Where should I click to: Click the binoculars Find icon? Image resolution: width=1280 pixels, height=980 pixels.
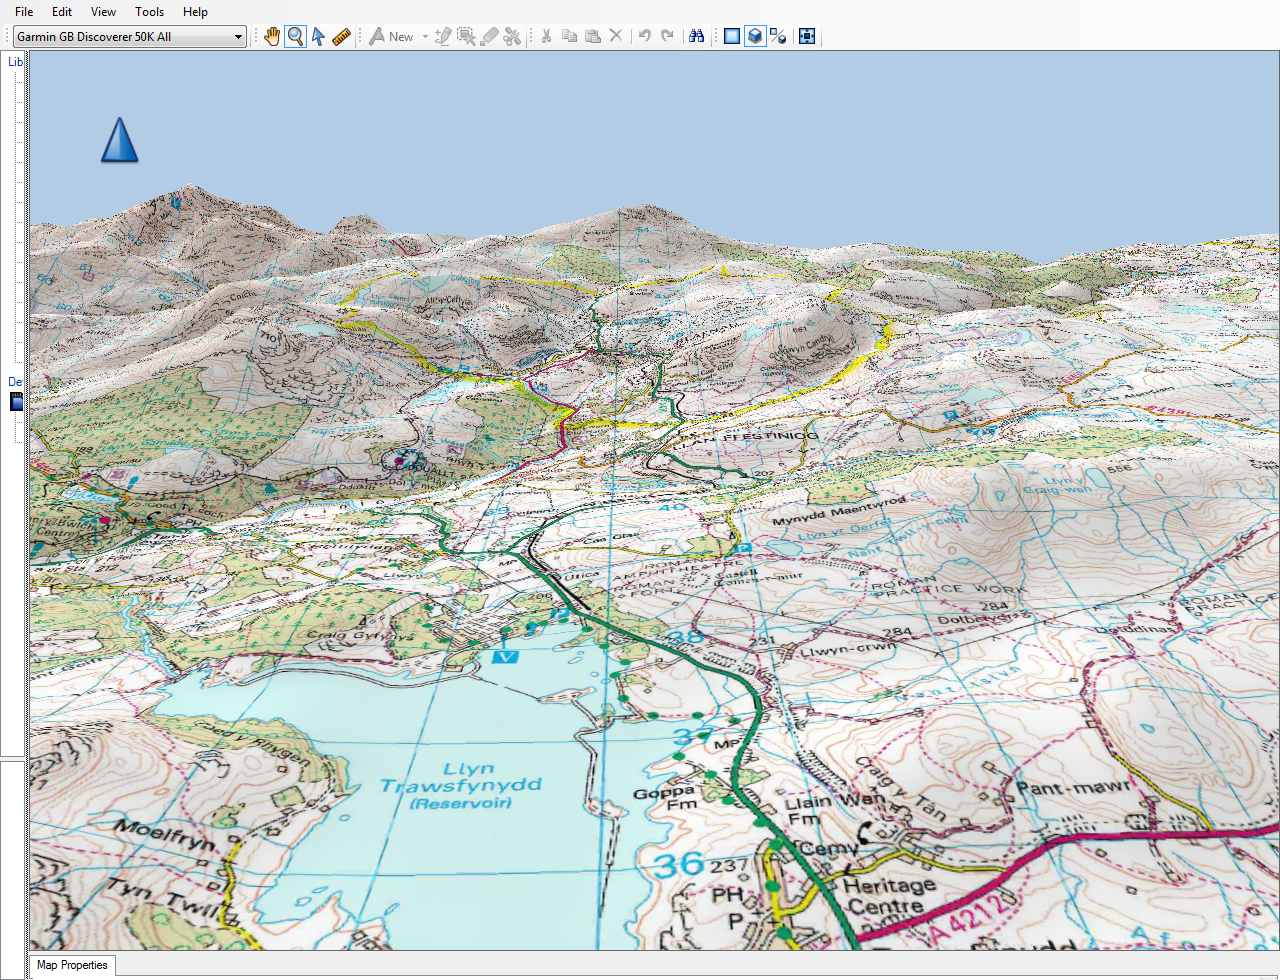pyautogui.click(x=697, y=37)
